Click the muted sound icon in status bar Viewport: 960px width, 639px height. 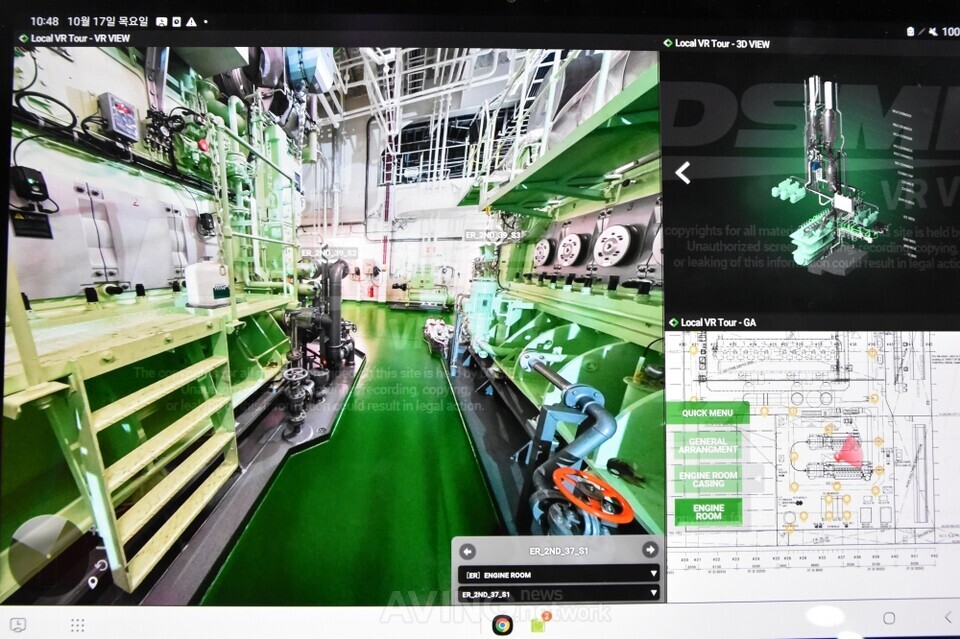(x=932, y=32)
